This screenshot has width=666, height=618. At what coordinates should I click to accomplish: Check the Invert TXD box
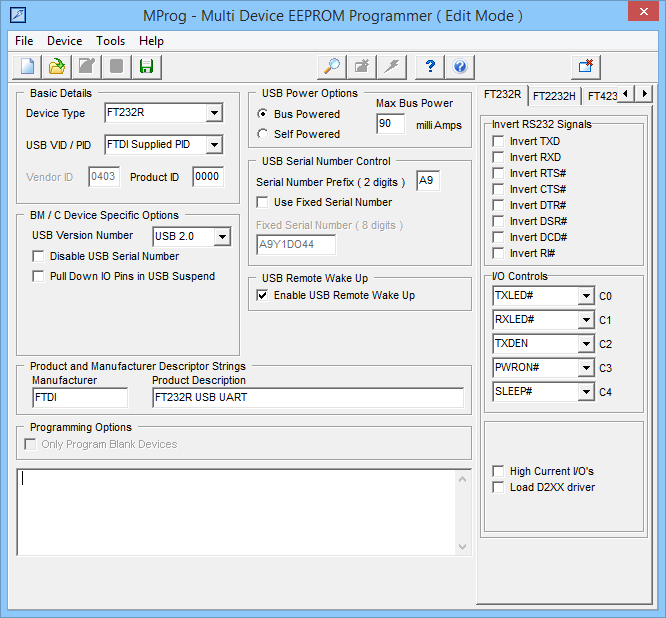tap(498, 141)
